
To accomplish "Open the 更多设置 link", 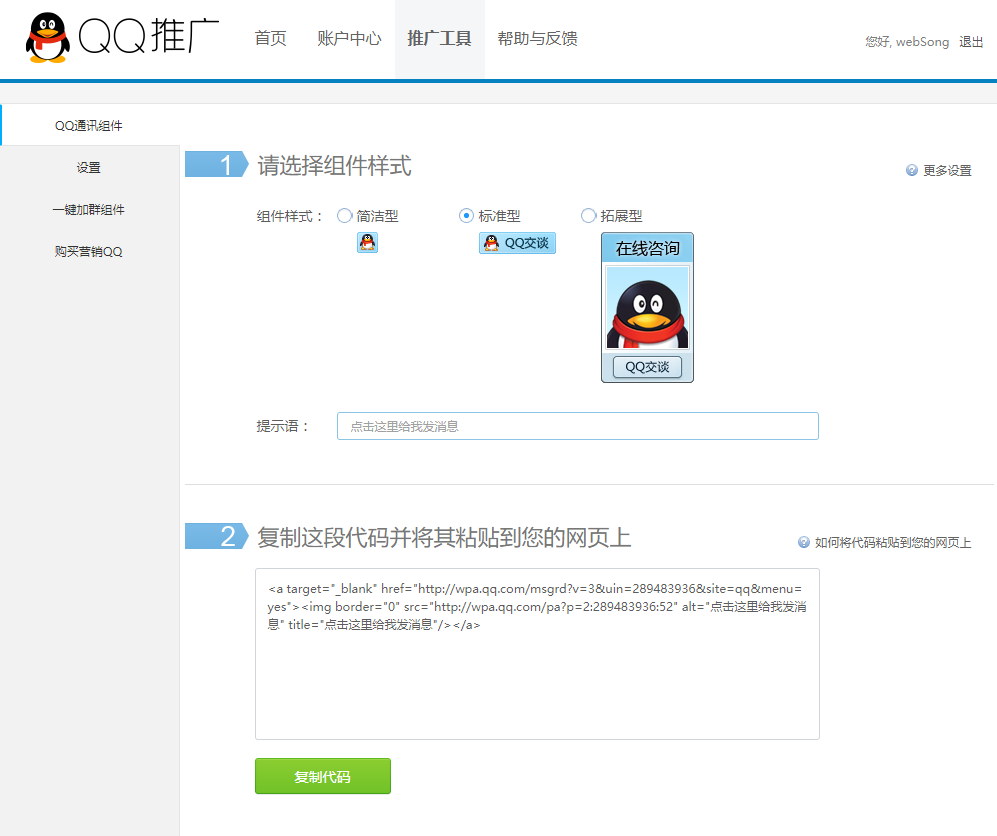I will (947, 170).
